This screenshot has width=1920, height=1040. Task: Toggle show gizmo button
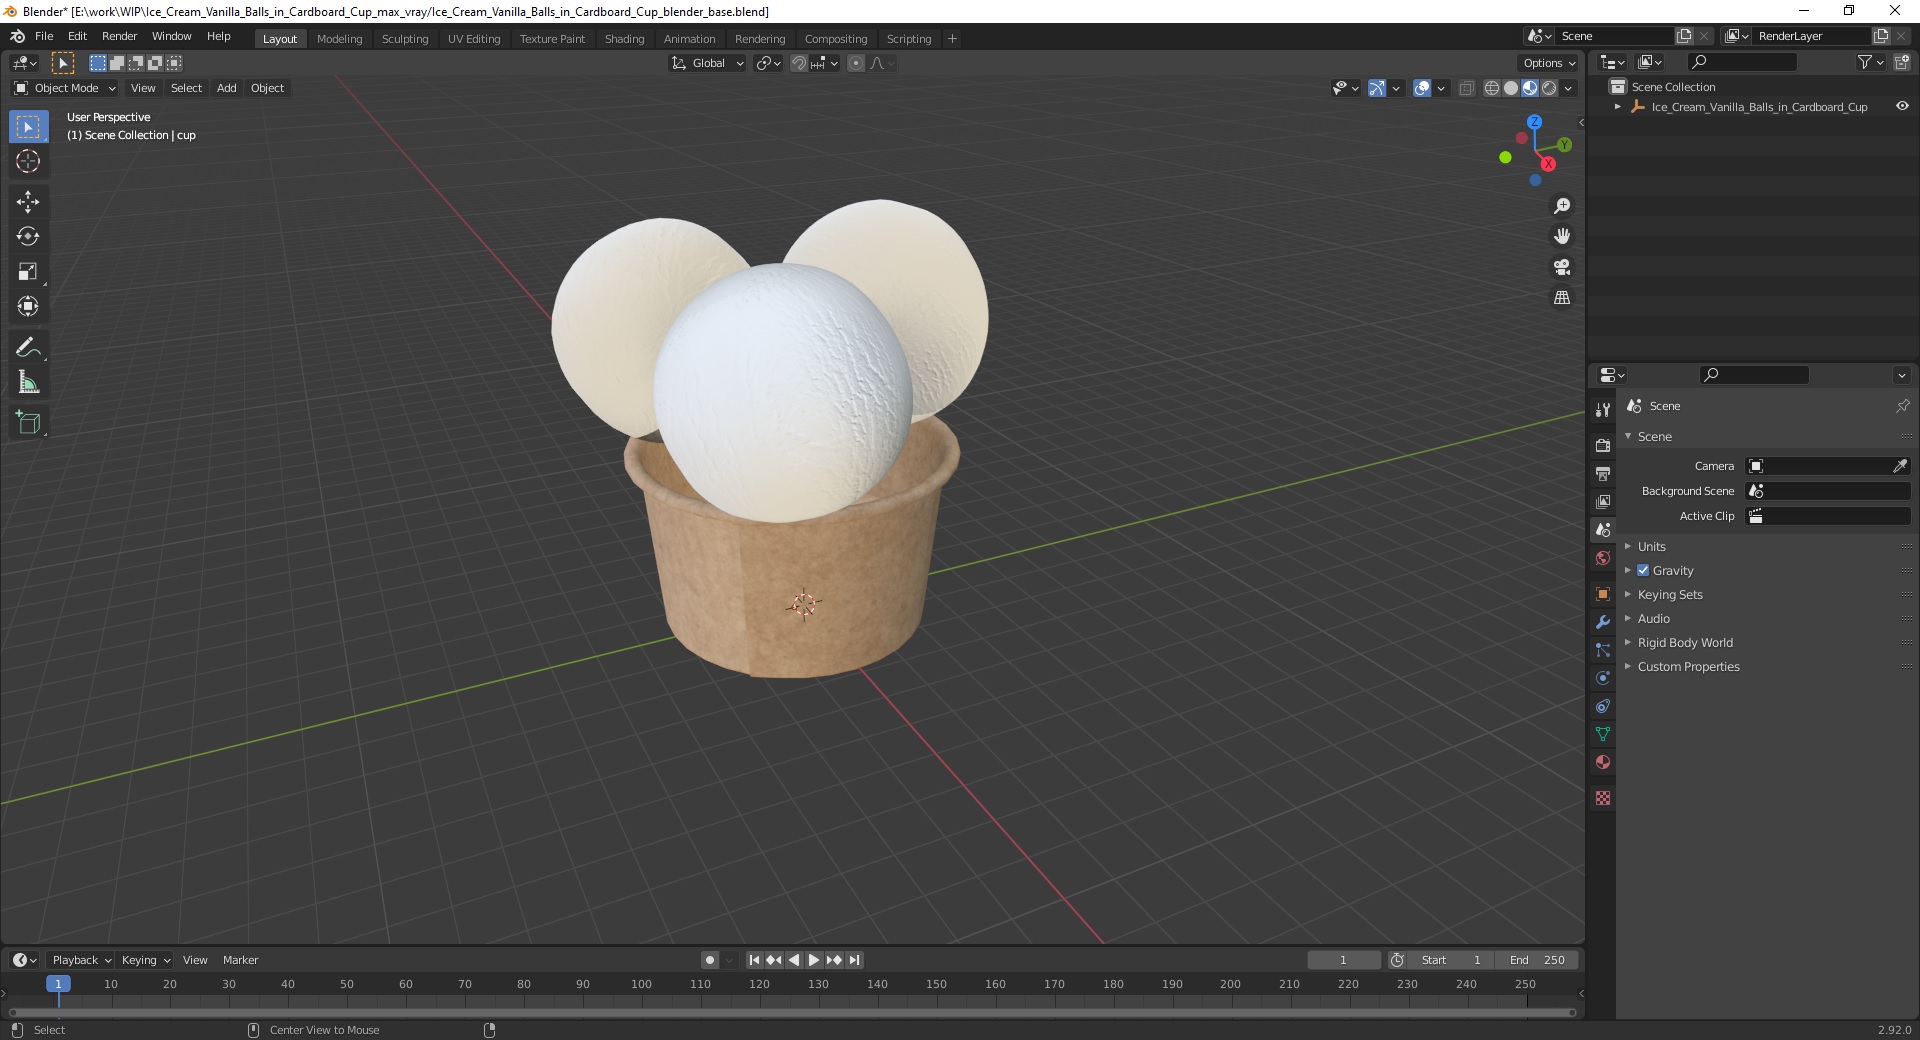[x=1377, y=88]
